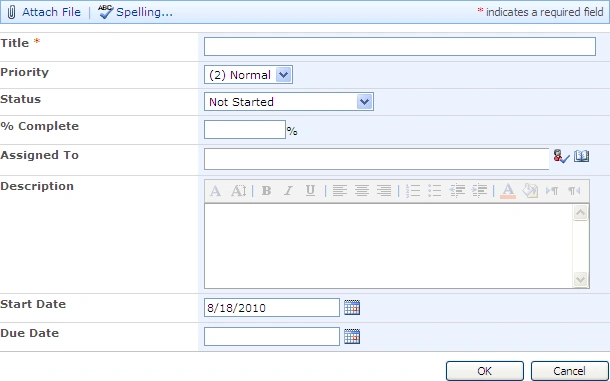This screenshot has height=381, width=610.
Task: Click the Attach File link text
Action: (x=51, y=12)
